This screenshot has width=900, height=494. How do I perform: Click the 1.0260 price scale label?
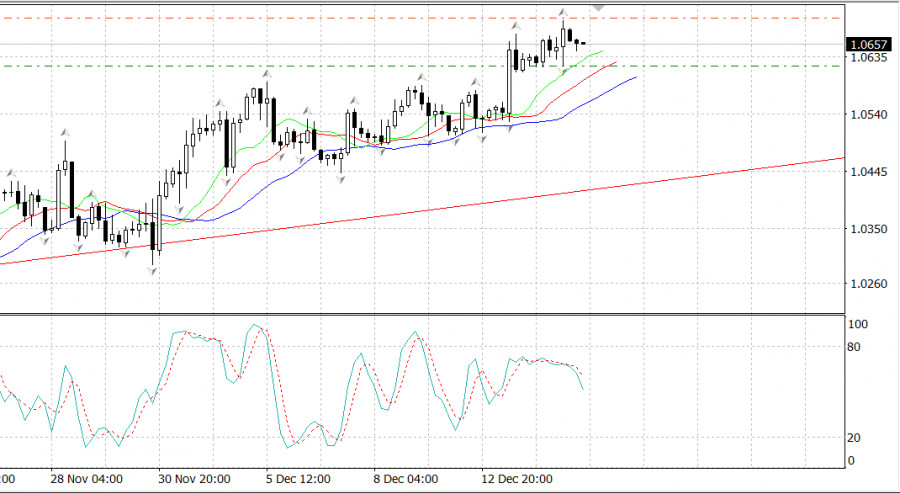866,284
